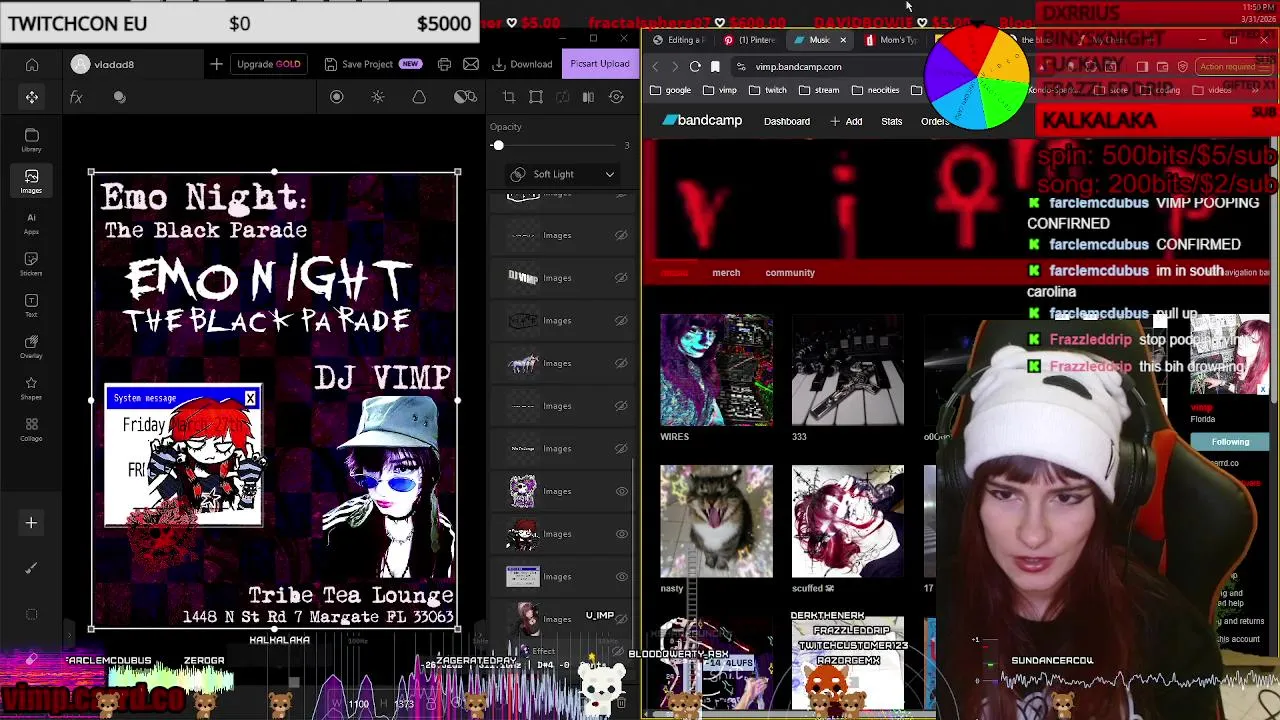This screenshot has width=1280, height=720.
Task: Click the droplet shape toolbar icon
Action: (419, 97)
